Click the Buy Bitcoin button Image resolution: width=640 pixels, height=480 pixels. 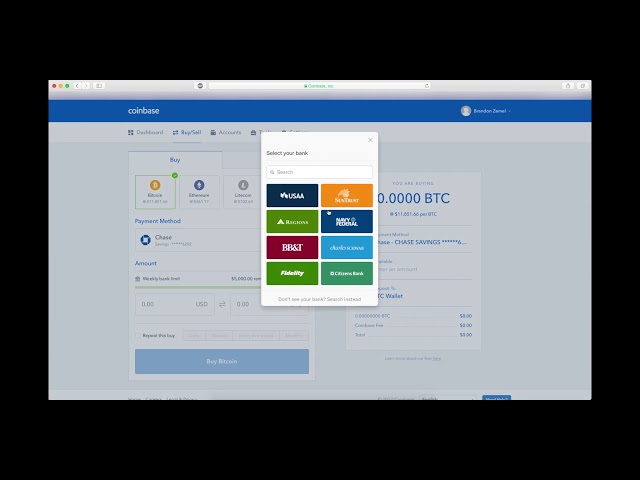click(x=222, y=361)
